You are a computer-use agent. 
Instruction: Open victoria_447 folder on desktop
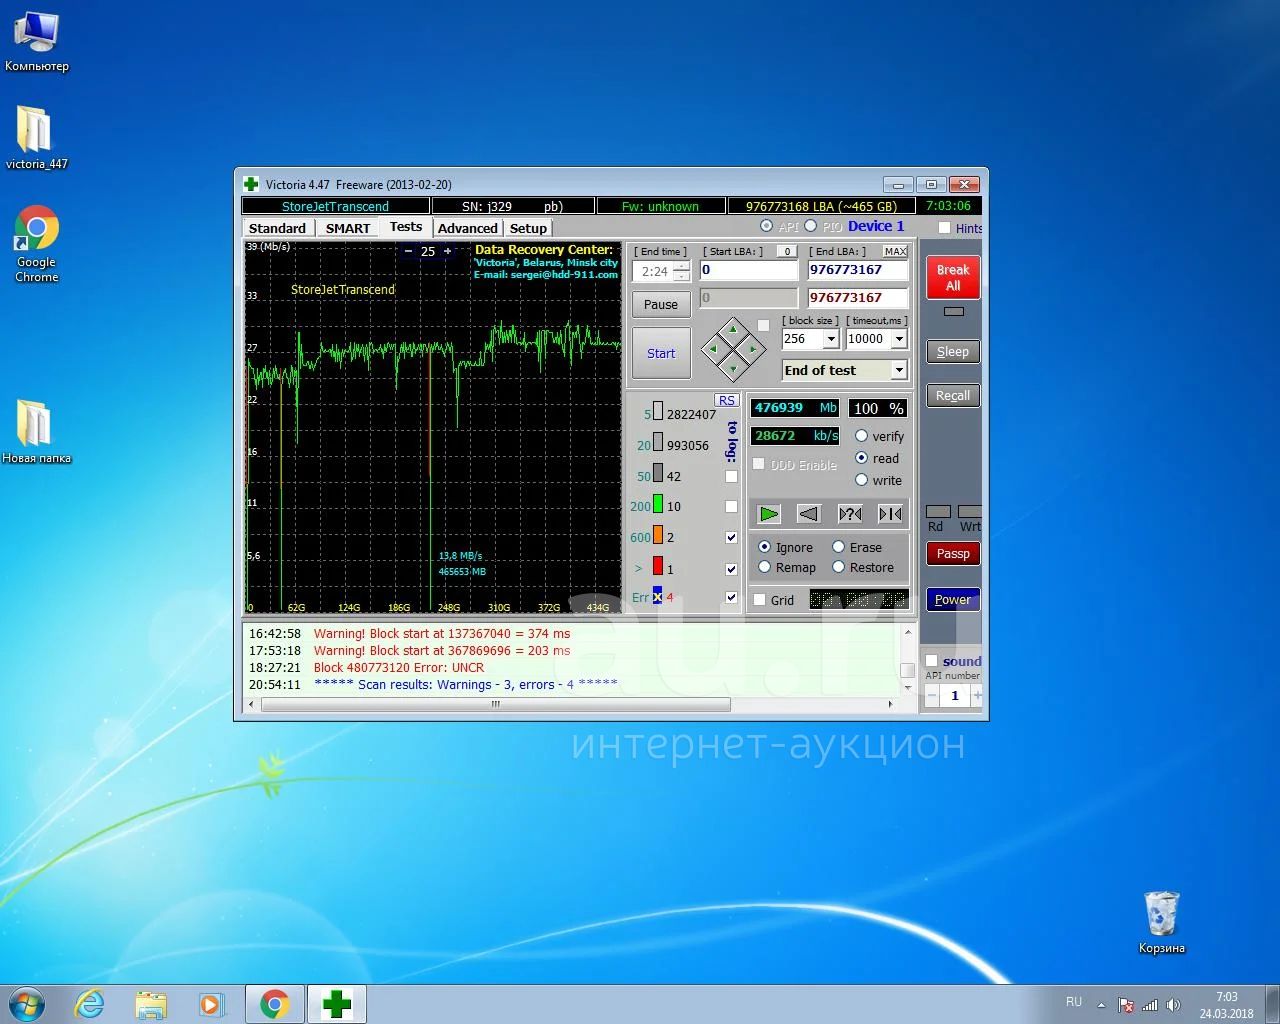tap(37, 137)
